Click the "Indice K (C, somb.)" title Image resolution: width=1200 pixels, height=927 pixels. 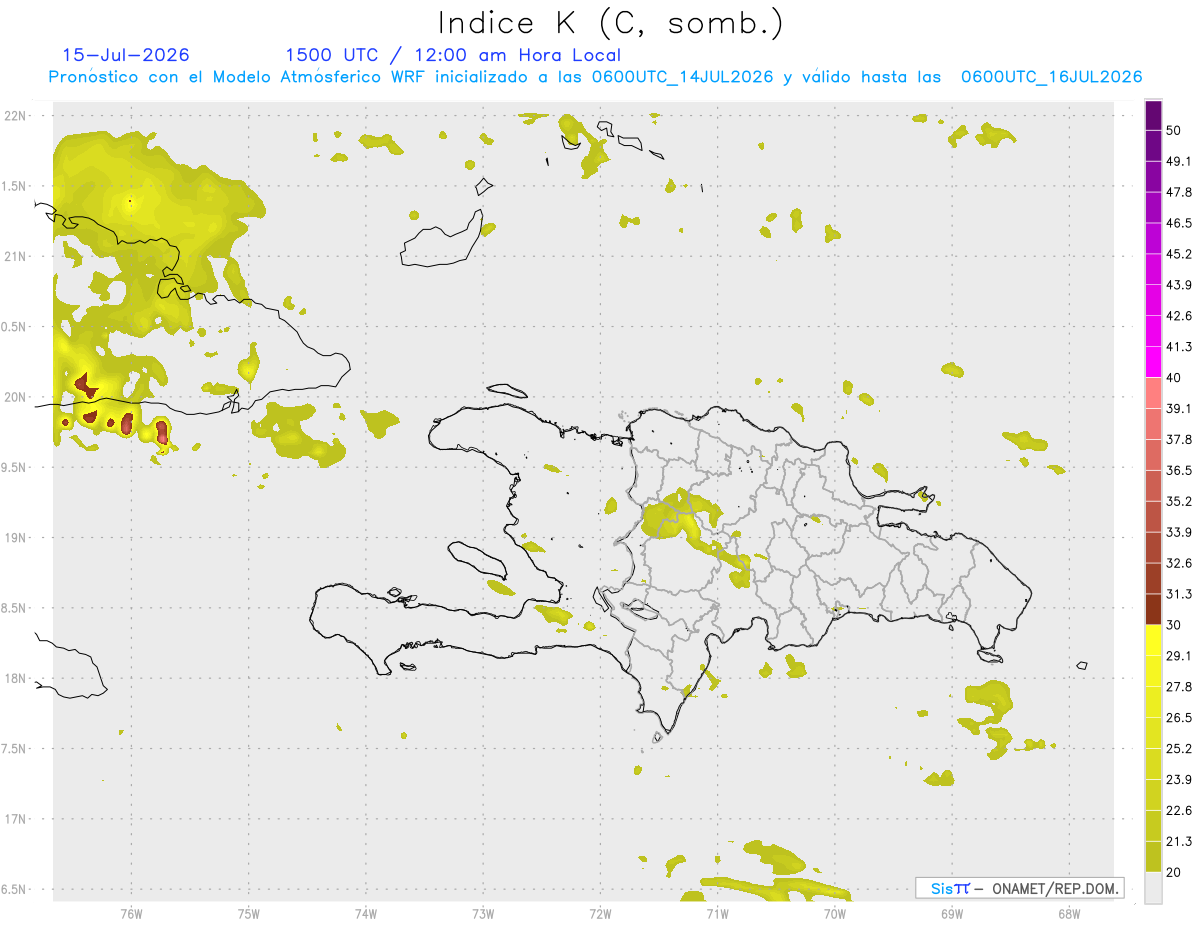(610, 24)
